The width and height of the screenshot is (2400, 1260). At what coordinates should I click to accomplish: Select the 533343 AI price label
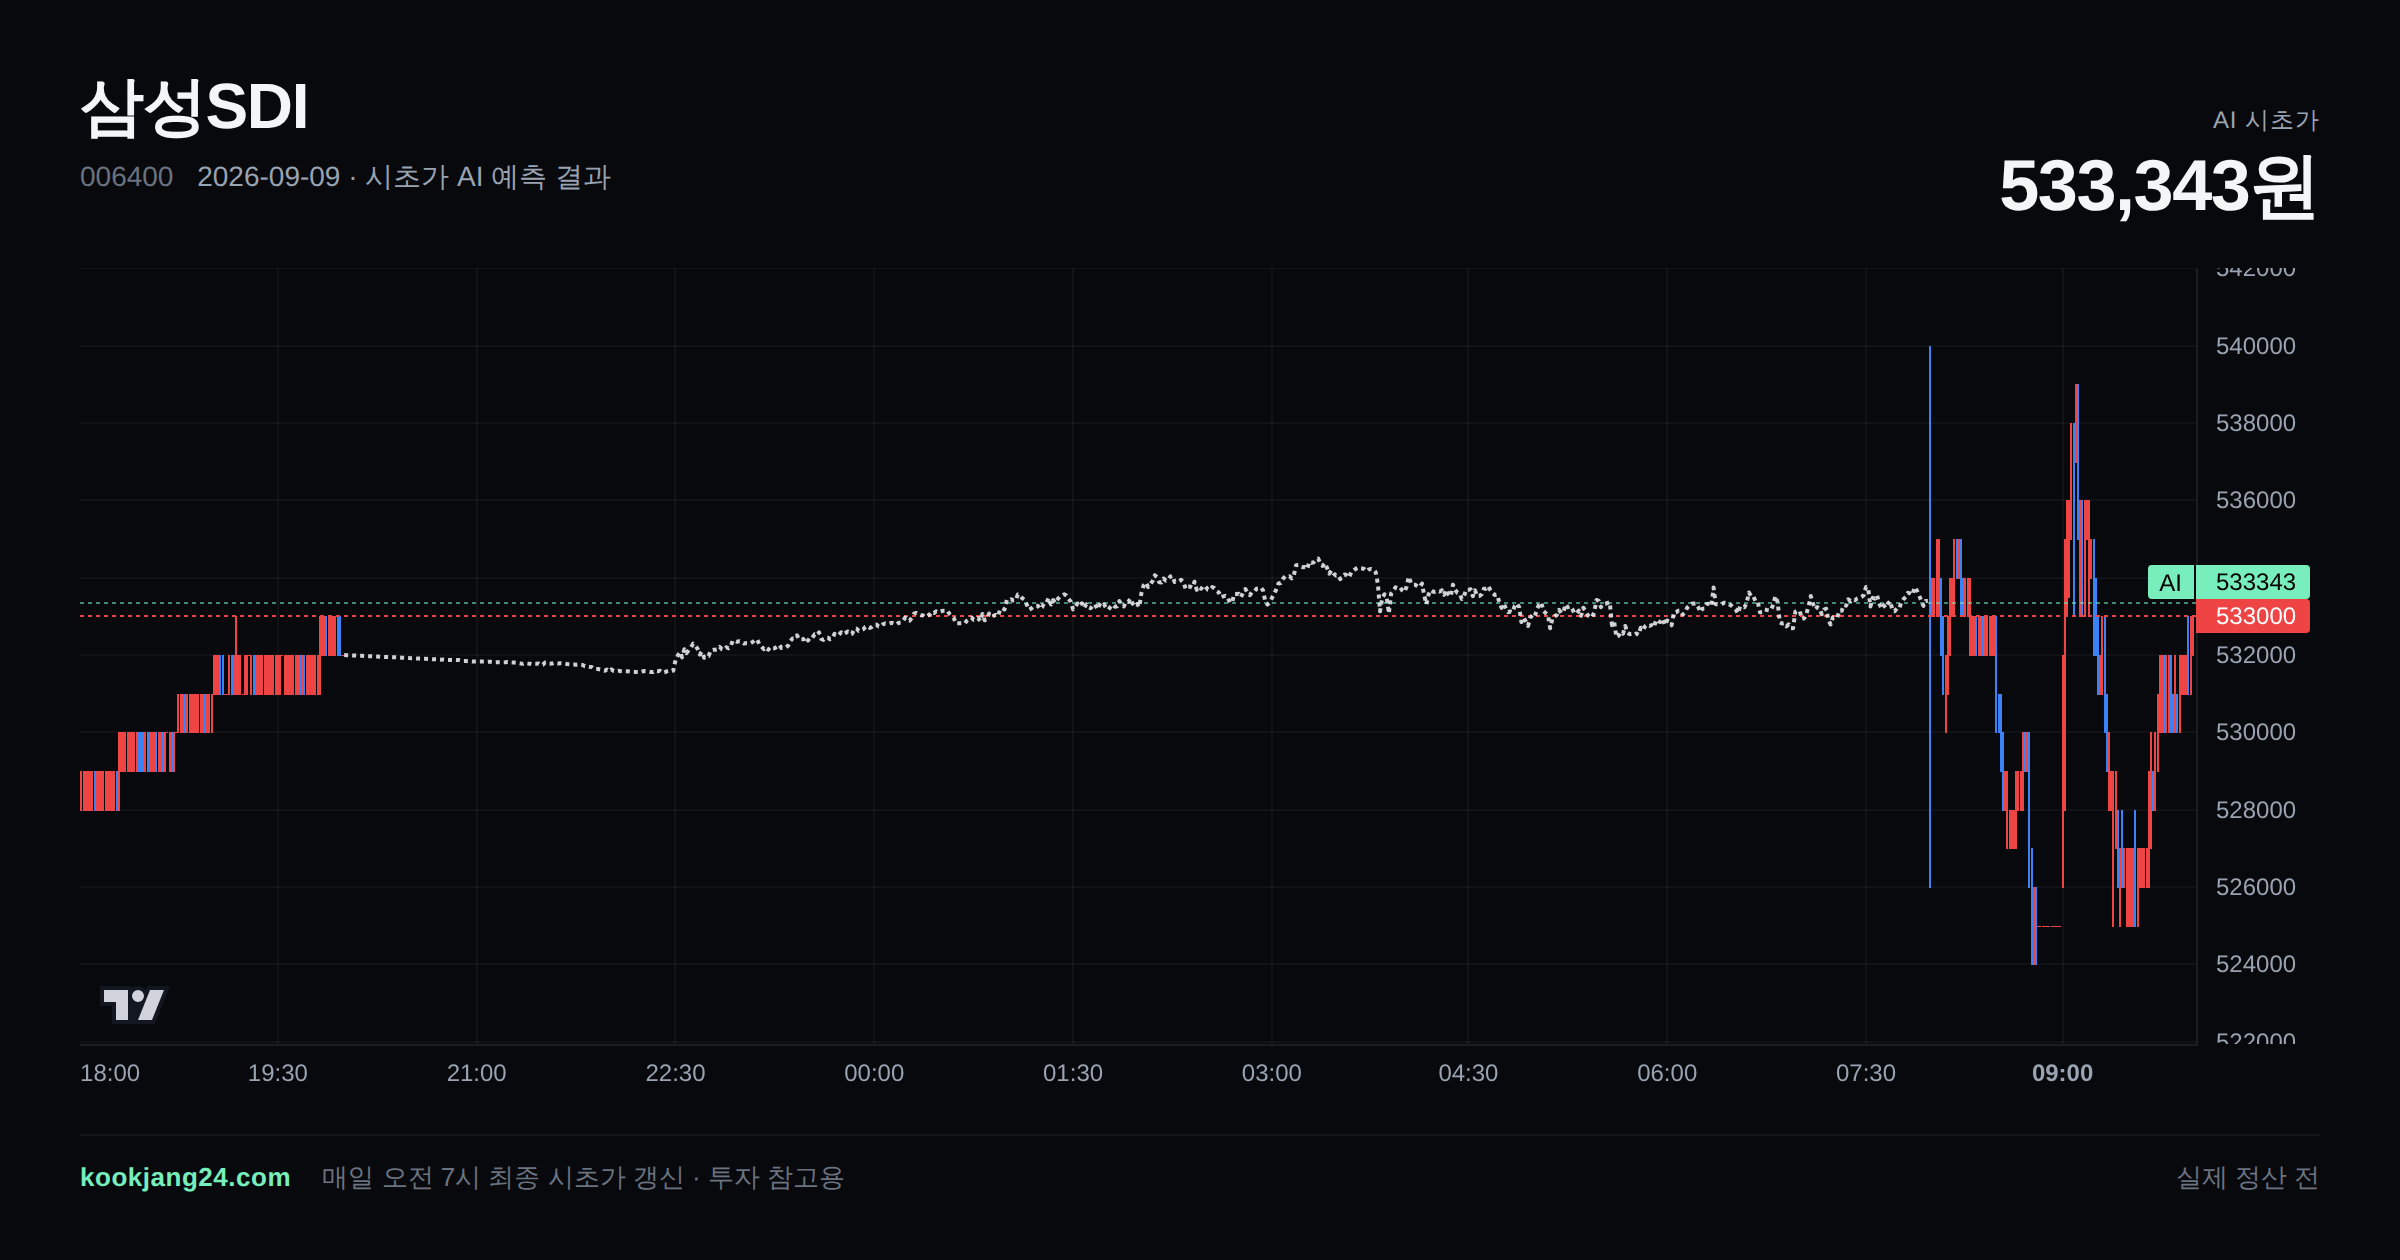(2254, 582)
